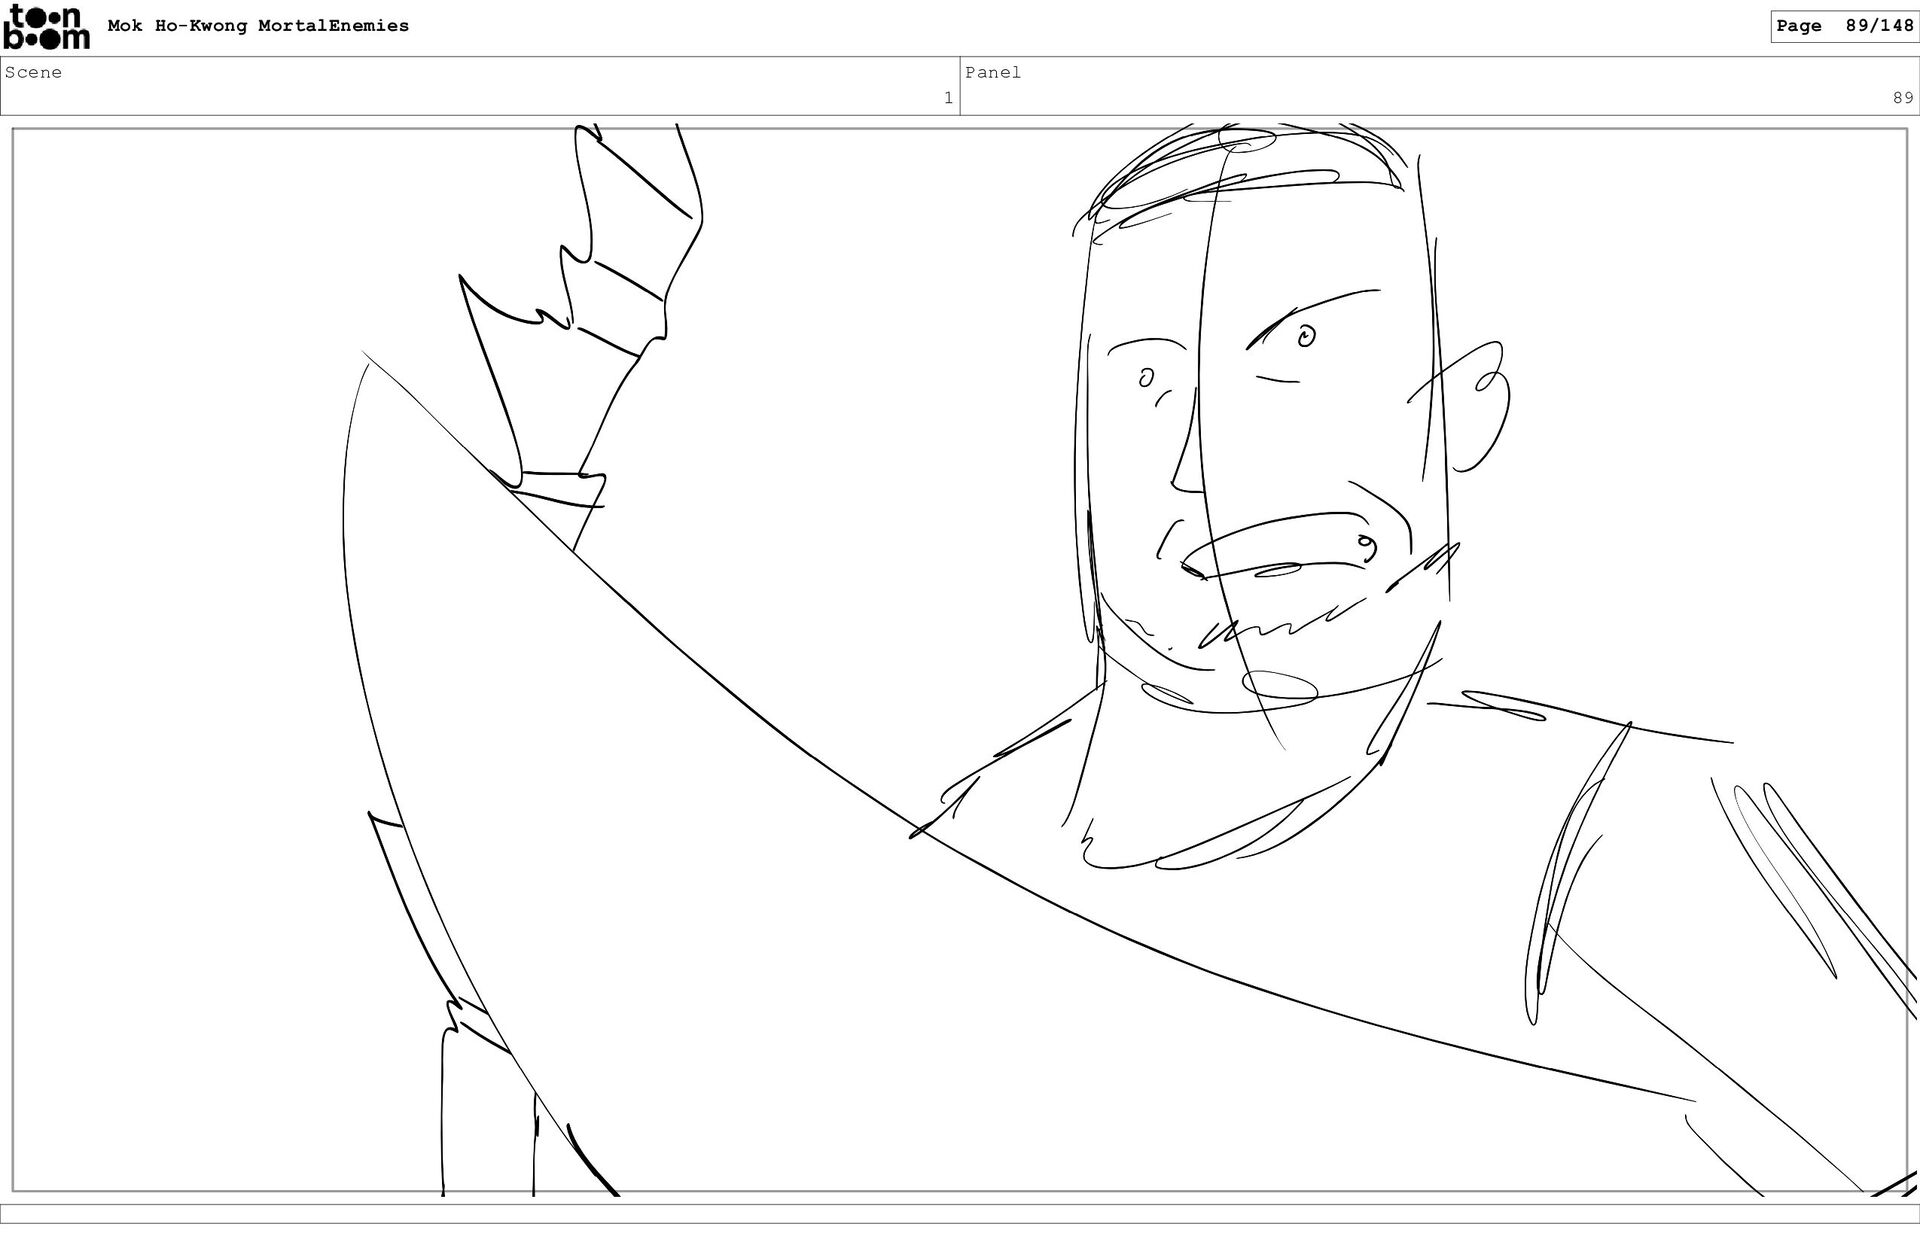Click the empty notes bar below the panel
1920x1242 pixels.
point(960,1213)
